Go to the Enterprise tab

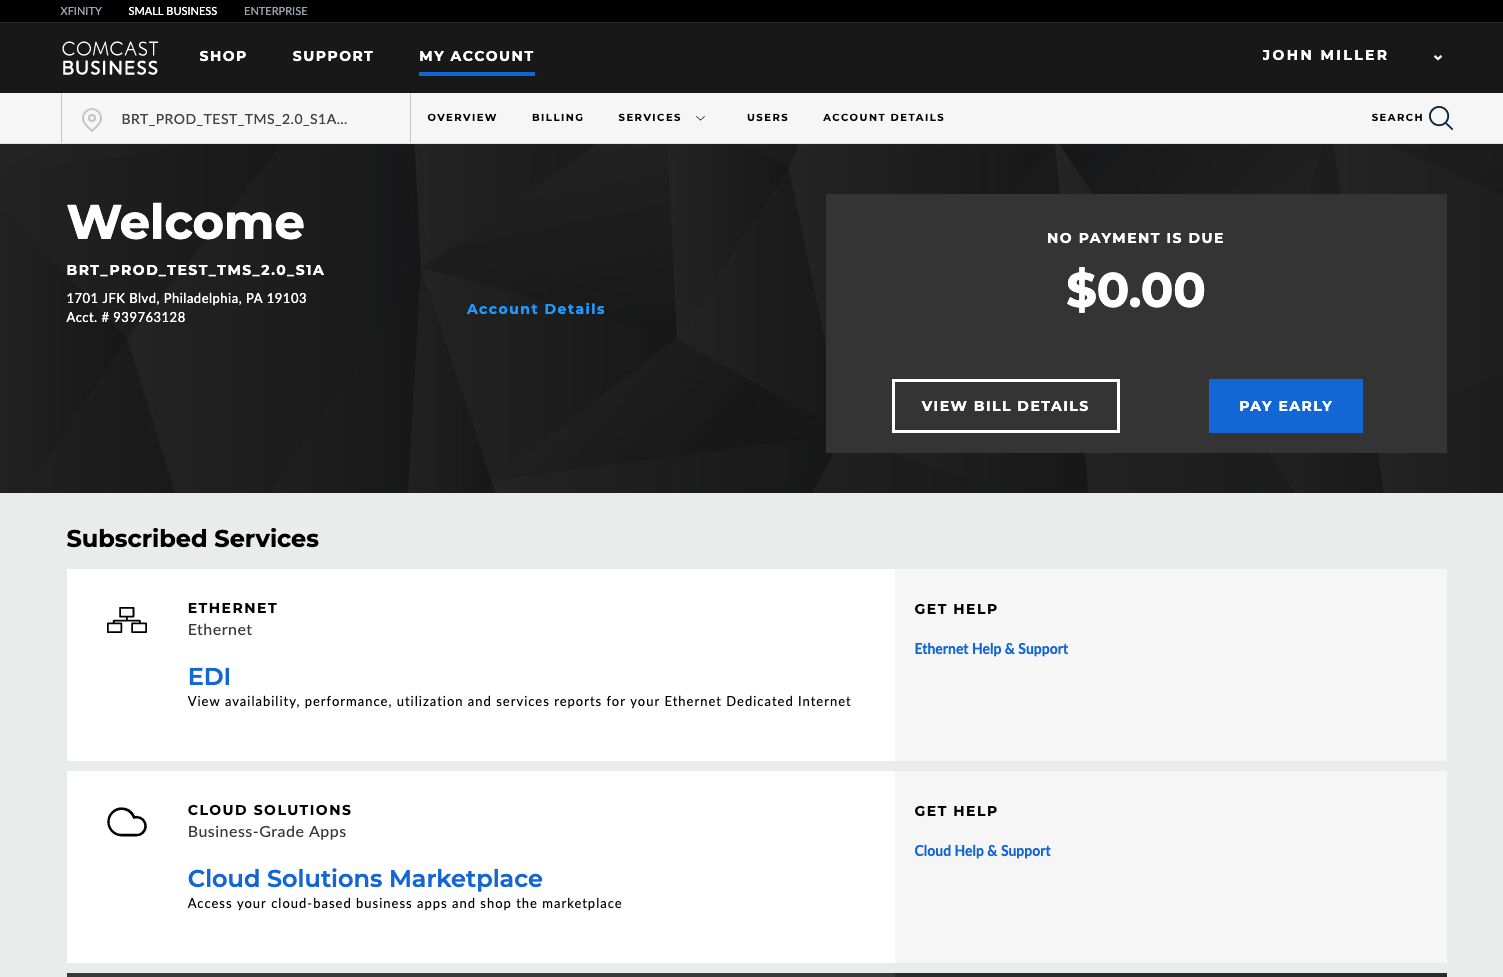click(276, 11)
